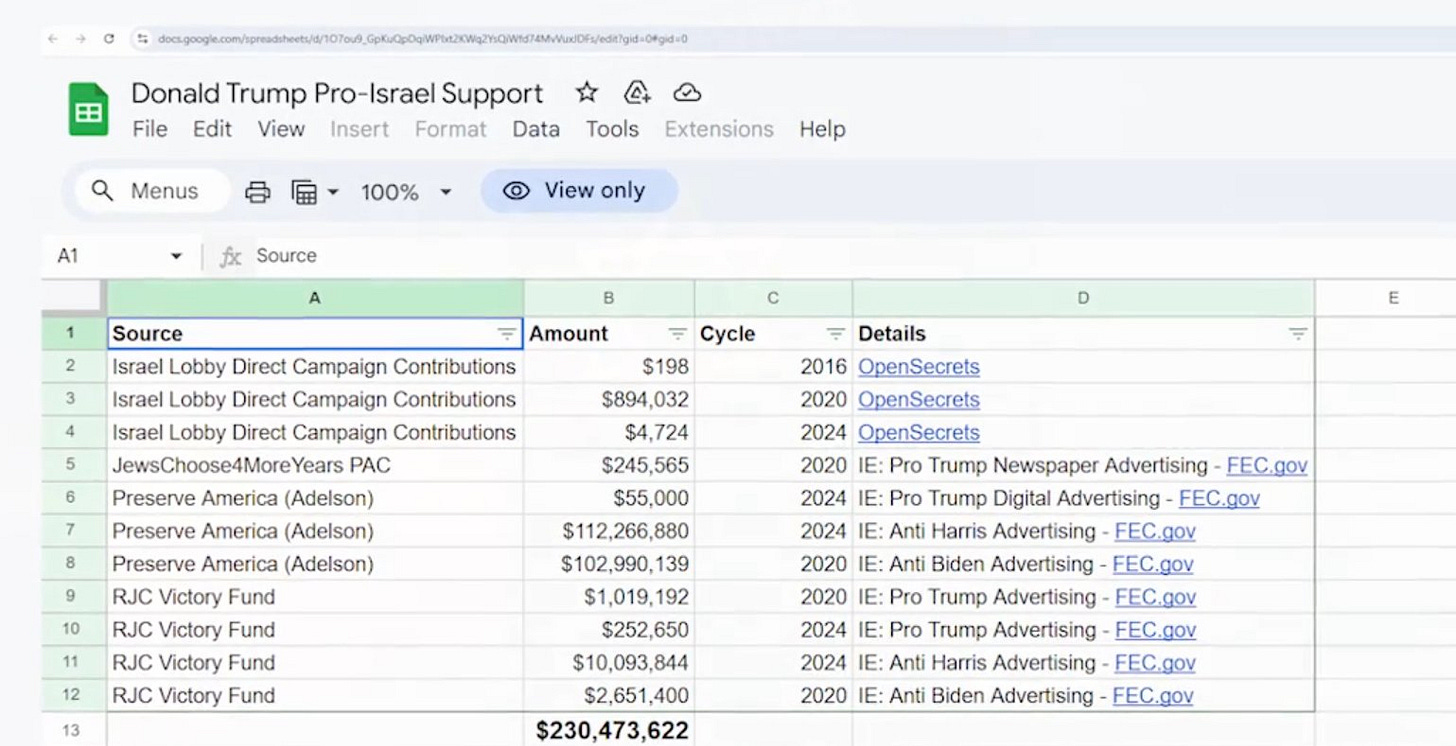The height and width of the screenshot is (746, 1456).
Task: Open the Format menu
Action: point(450,129)
